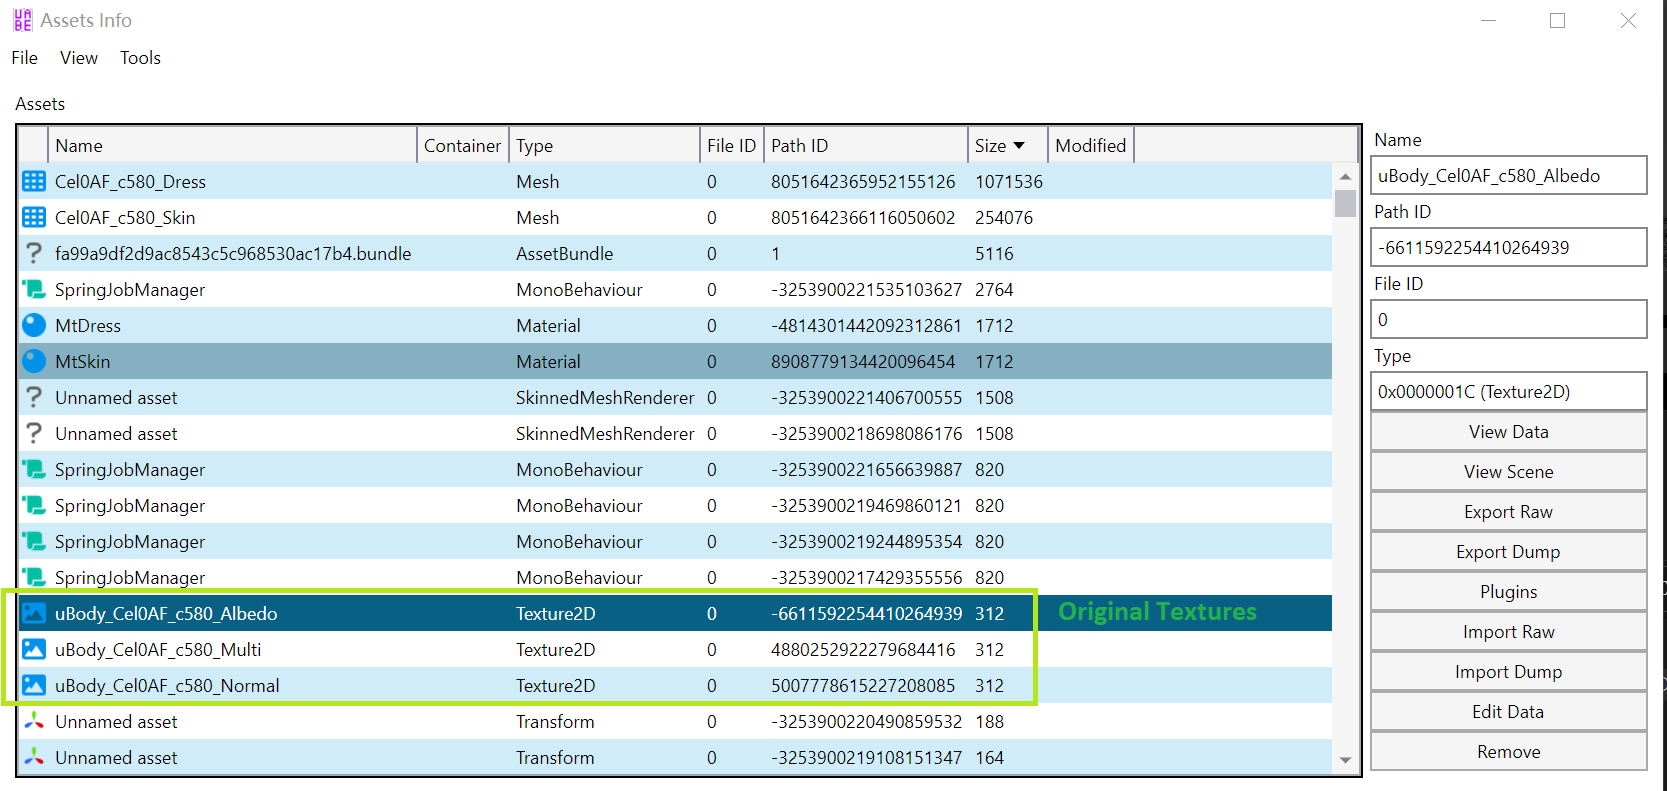Select the MtSkin material row name
This screenshot has height=791, width=1667.
click(82, 362)
